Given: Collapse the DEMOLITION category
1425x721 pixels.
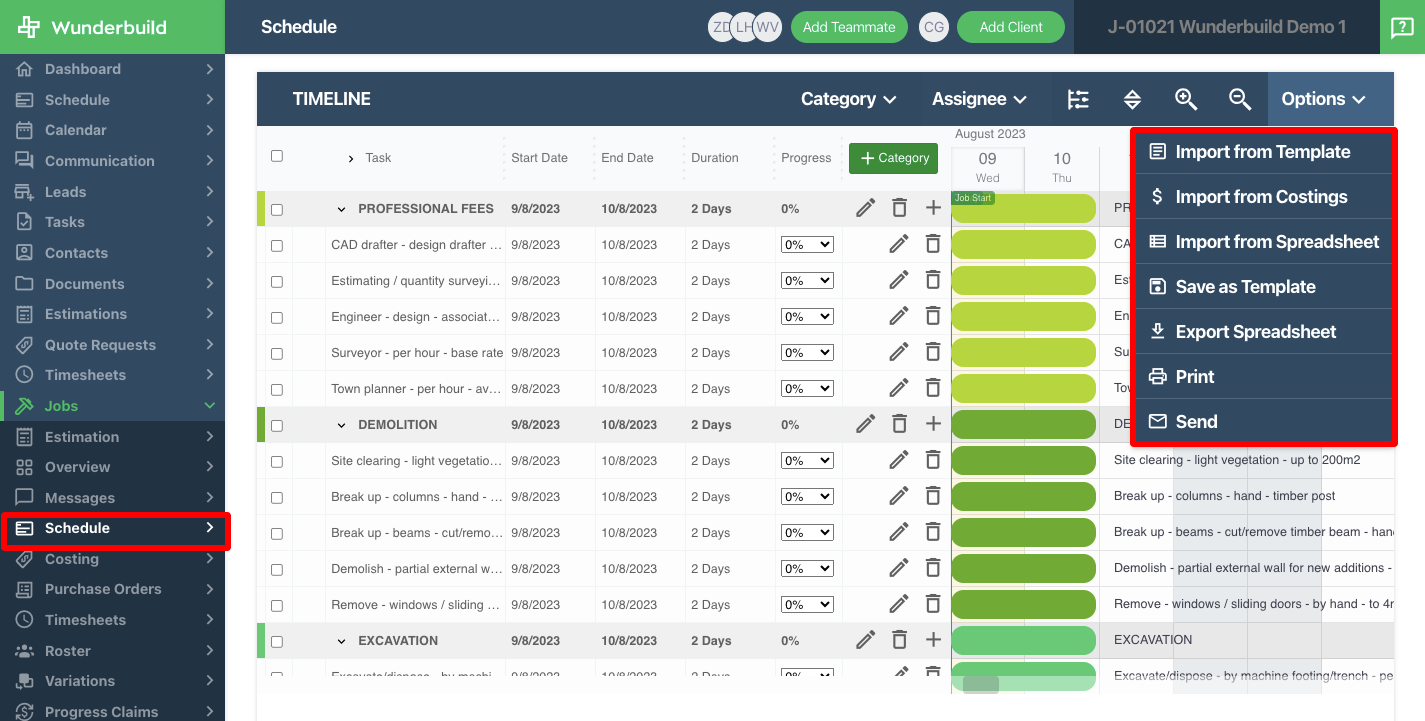Looking at the screenshot, I should click(x=341, y=425).
